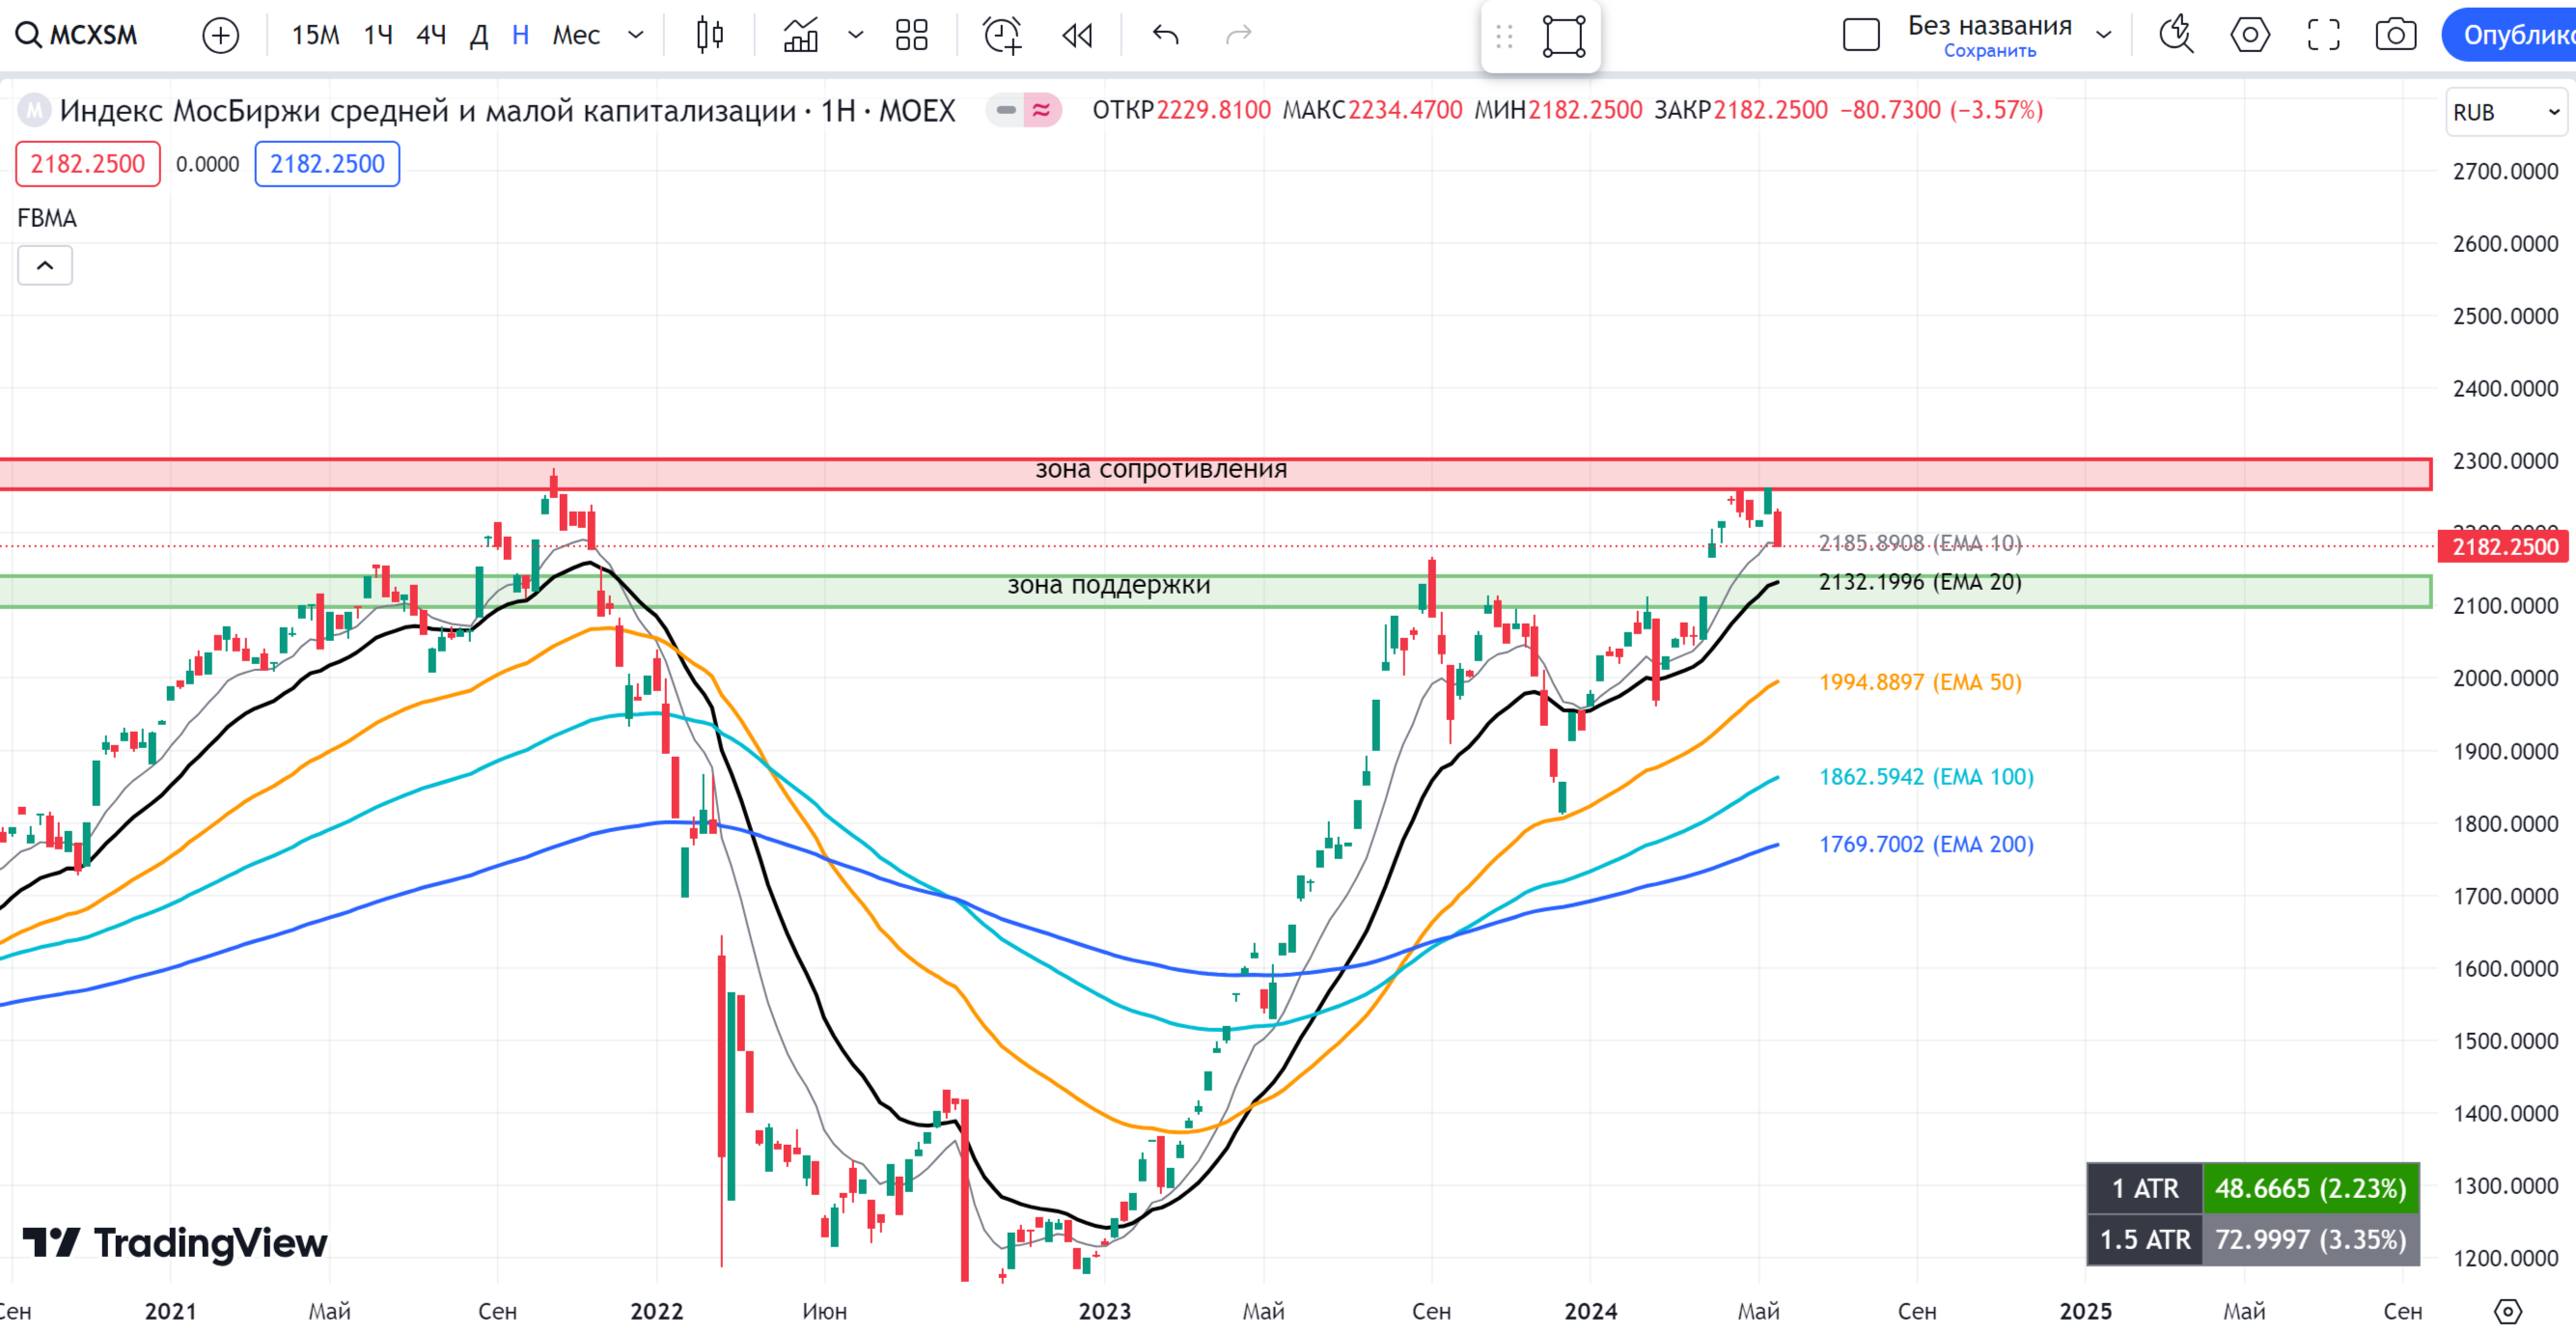The image size is (2576, 1336).
Task: Start bar replay with rewind icon
Action: point(1077,35)
